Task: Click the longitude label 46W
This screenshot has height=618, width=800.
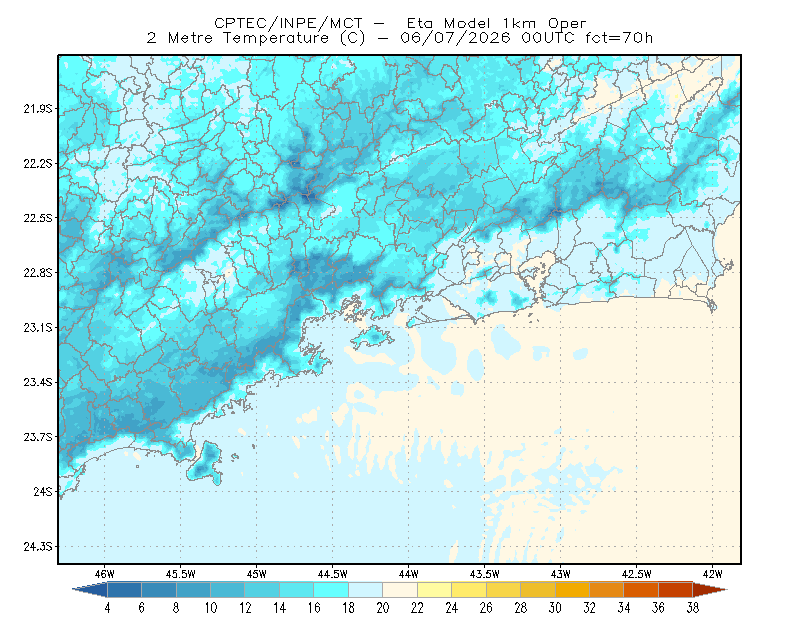Action: [x=105, y=574]
